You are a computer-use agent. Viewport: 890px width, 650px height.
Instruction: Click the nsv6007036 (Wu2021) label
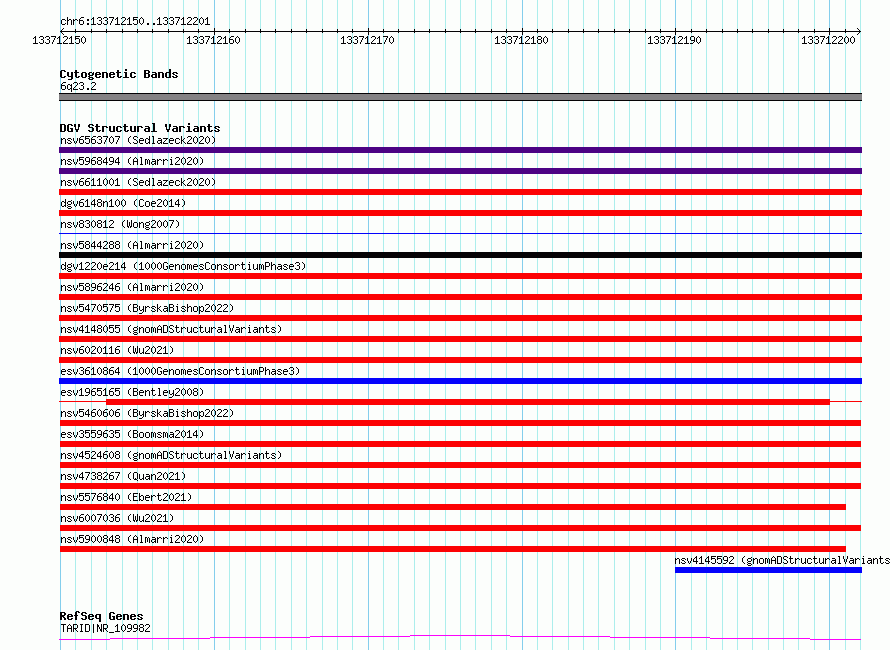coord(117,518)
